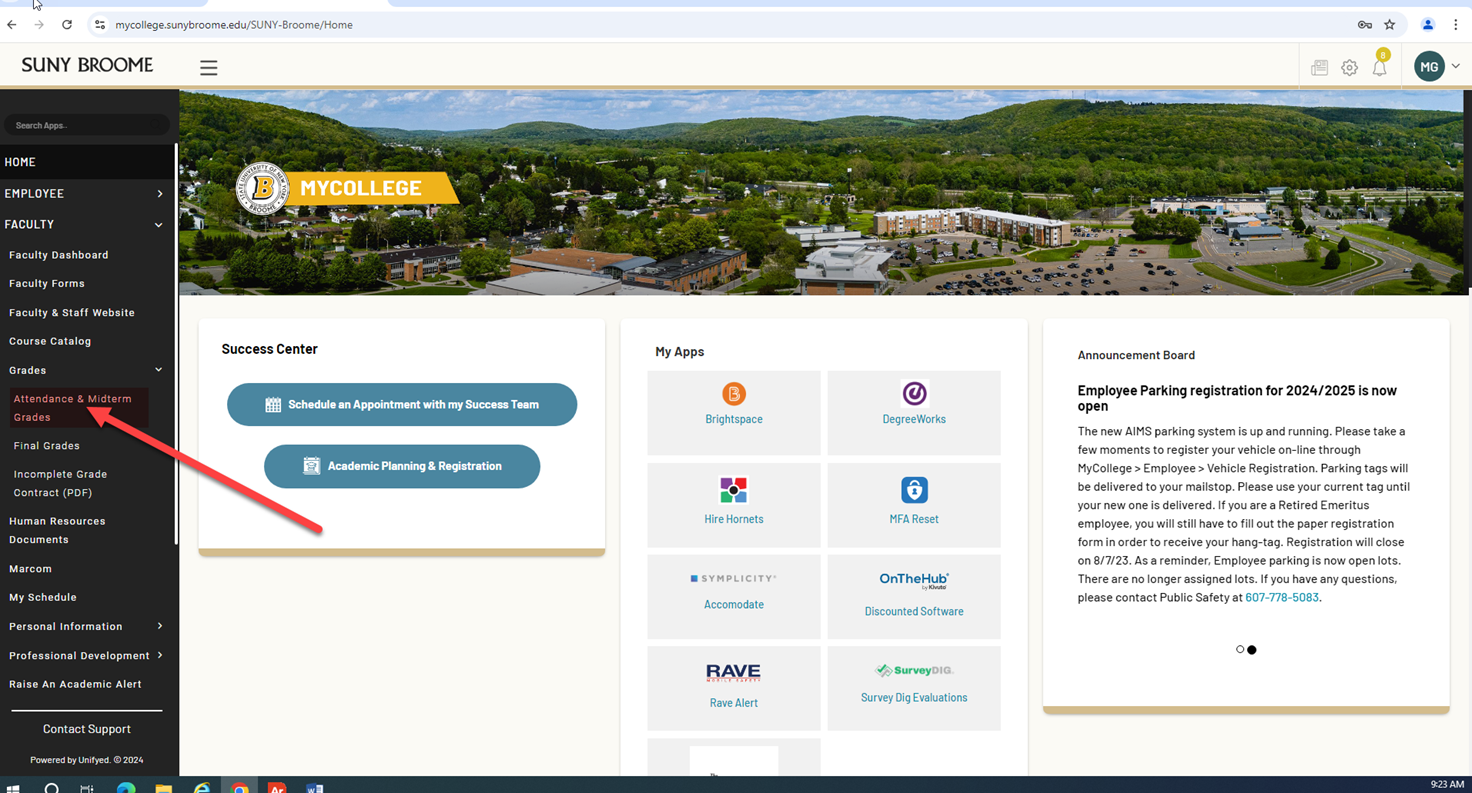Open the MG profile account dropdown
The height and width of the screenshot is (793, 1472).
coord(1436,66)
